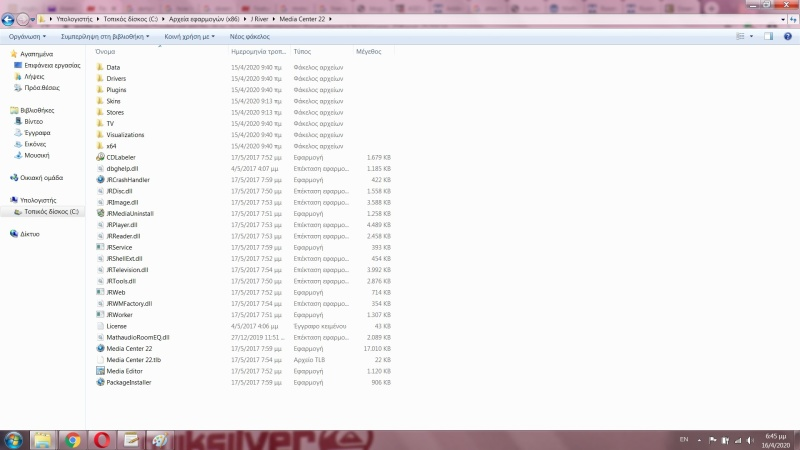
Task: Select the JRMediaUninstall icon
Action: pos(100,213)
